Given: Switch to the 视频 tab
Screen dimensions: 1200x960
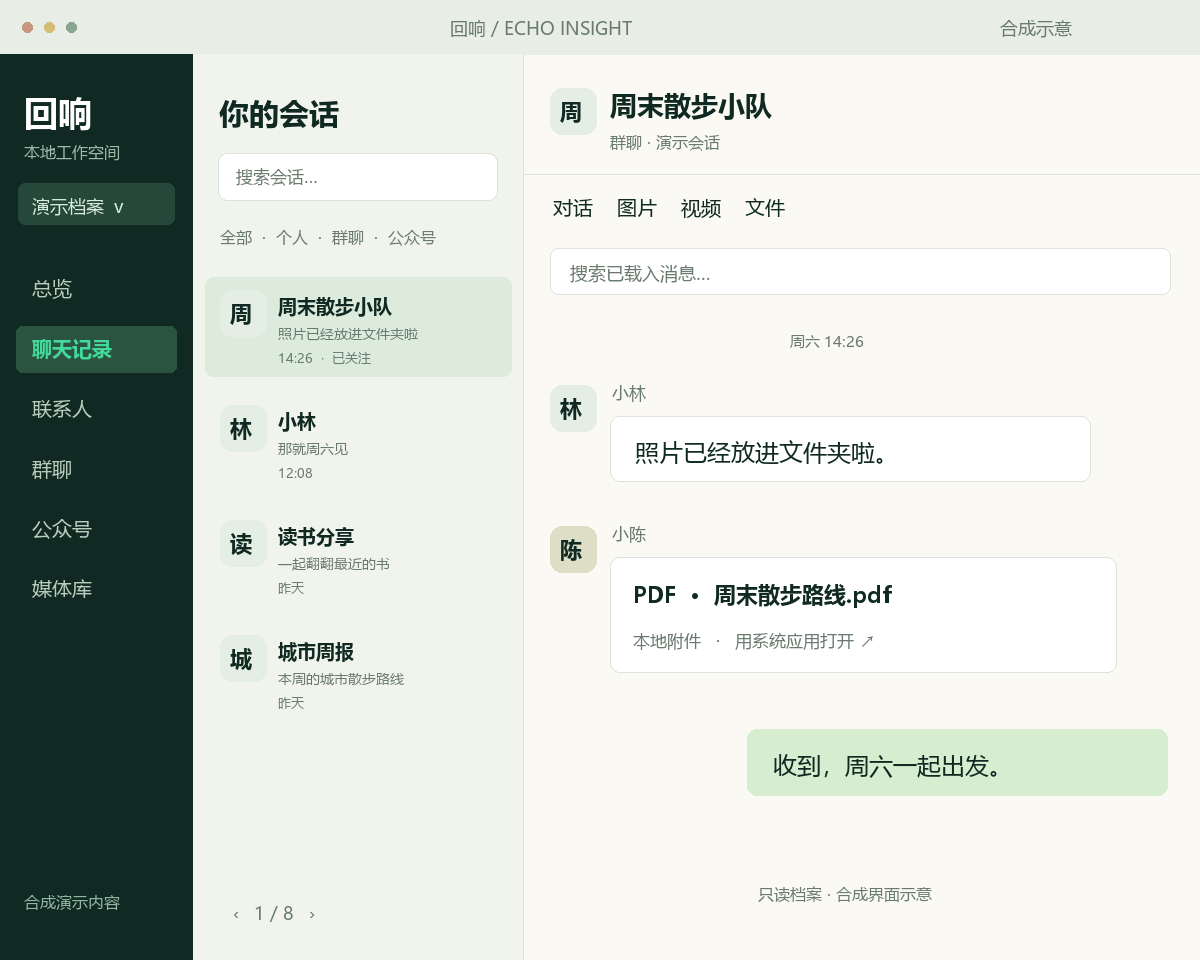Looking at the screenshot, I should [x=701, y=208].
